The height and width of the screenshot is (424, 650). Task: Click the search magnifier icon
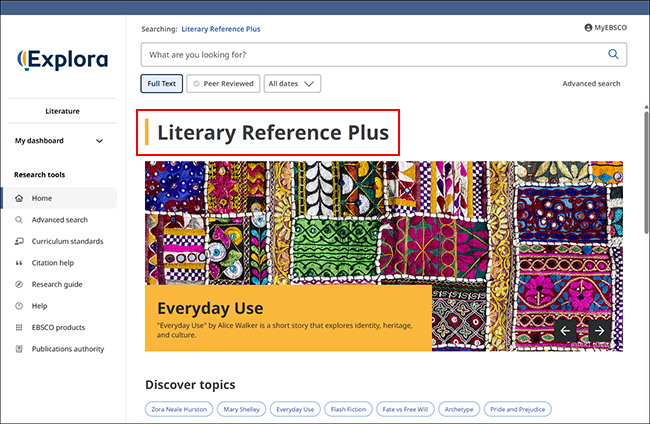pyautogui.click(x=613, y=54)
